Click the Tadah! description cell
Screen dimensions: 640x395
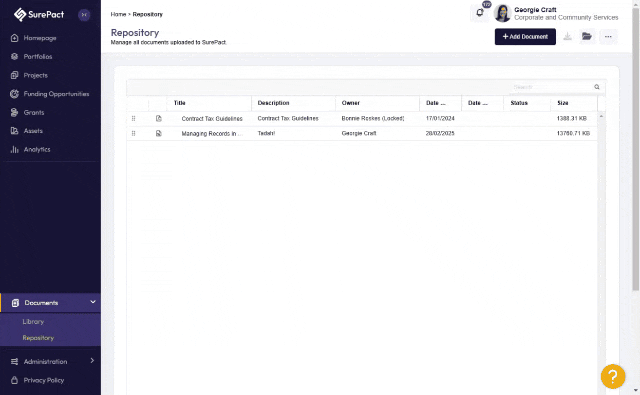[266, 133]
